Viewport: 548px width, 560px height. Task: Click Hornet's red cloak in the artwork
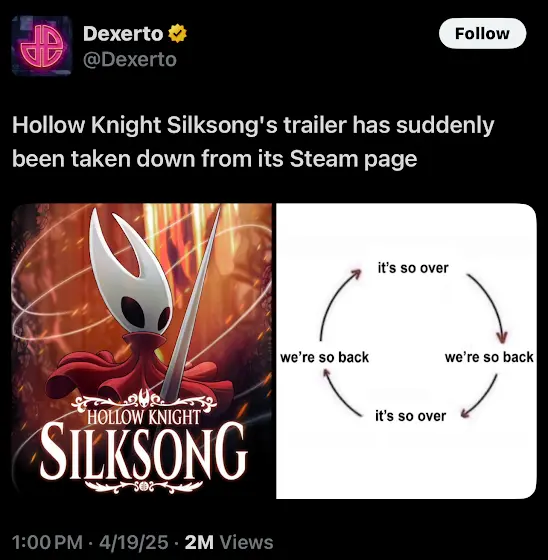[x=139, y=371]
